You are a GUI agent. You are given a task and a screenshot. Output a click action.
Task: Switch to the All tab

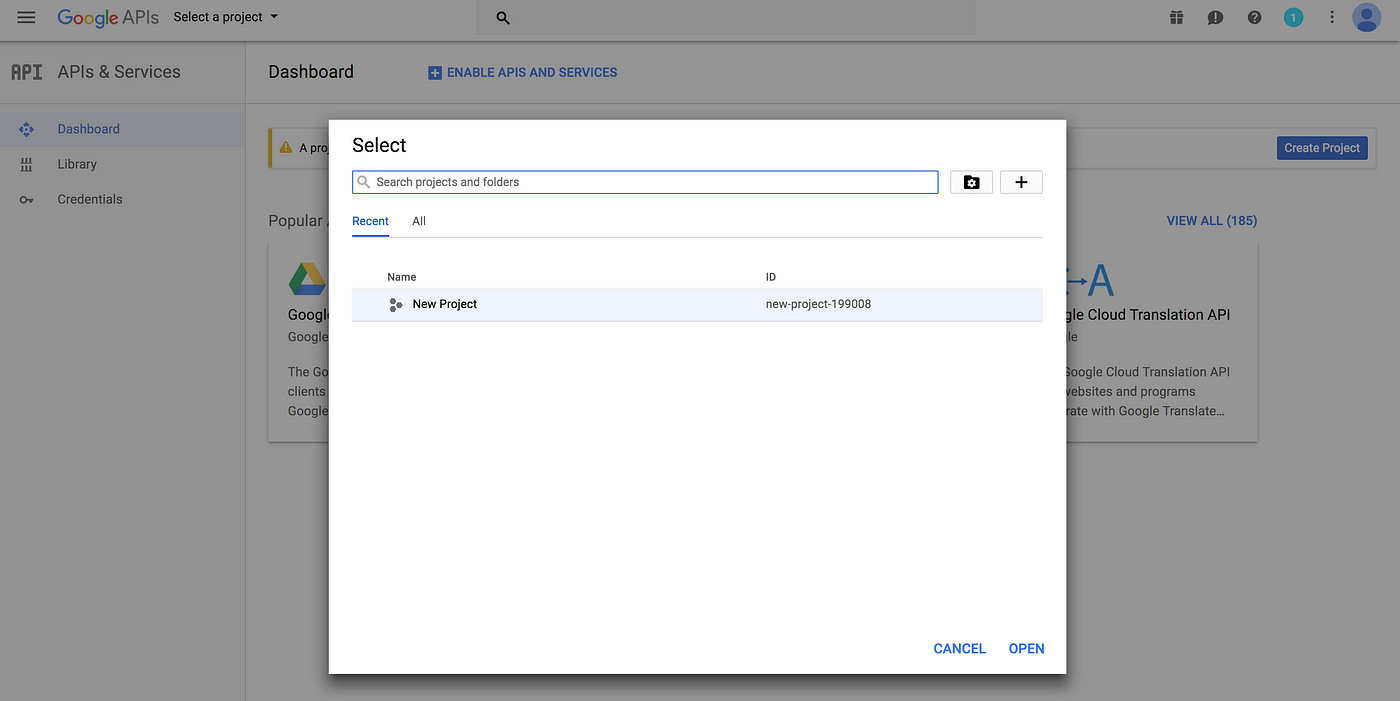419,221
